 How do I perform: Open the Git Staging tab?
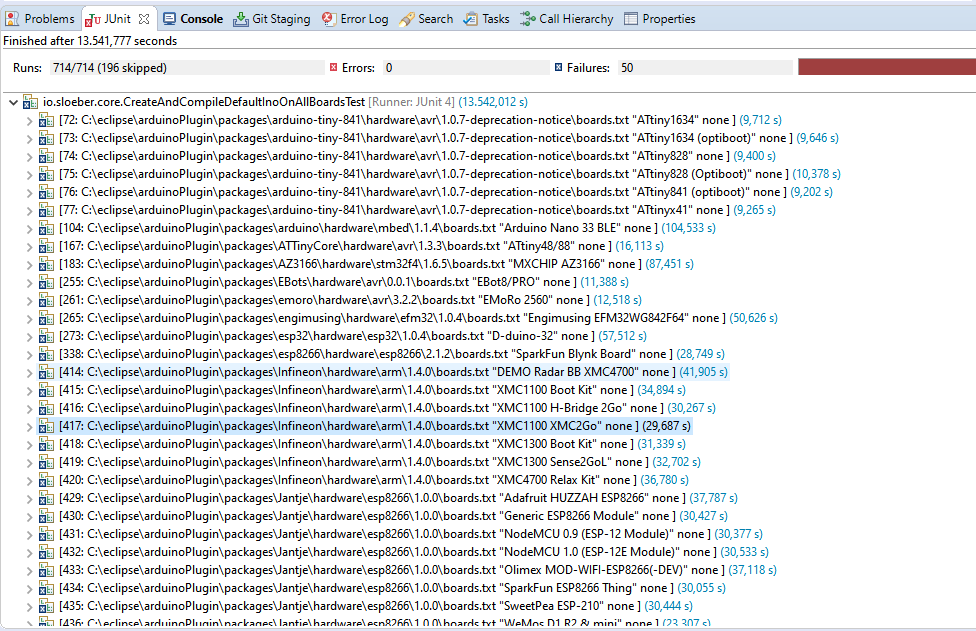click(x=271, y=19)
